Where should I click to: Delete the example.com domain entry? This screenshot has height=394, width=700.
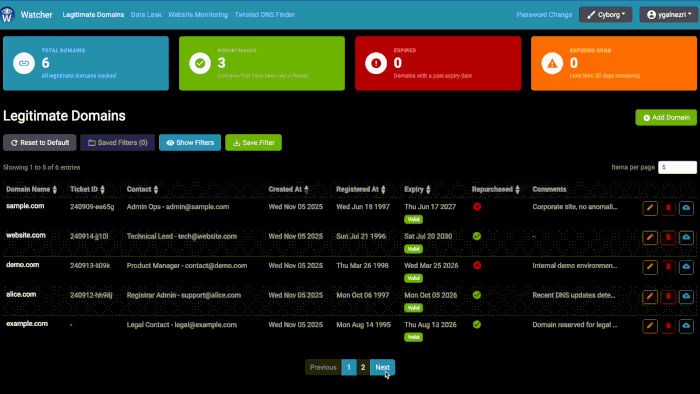668,326
